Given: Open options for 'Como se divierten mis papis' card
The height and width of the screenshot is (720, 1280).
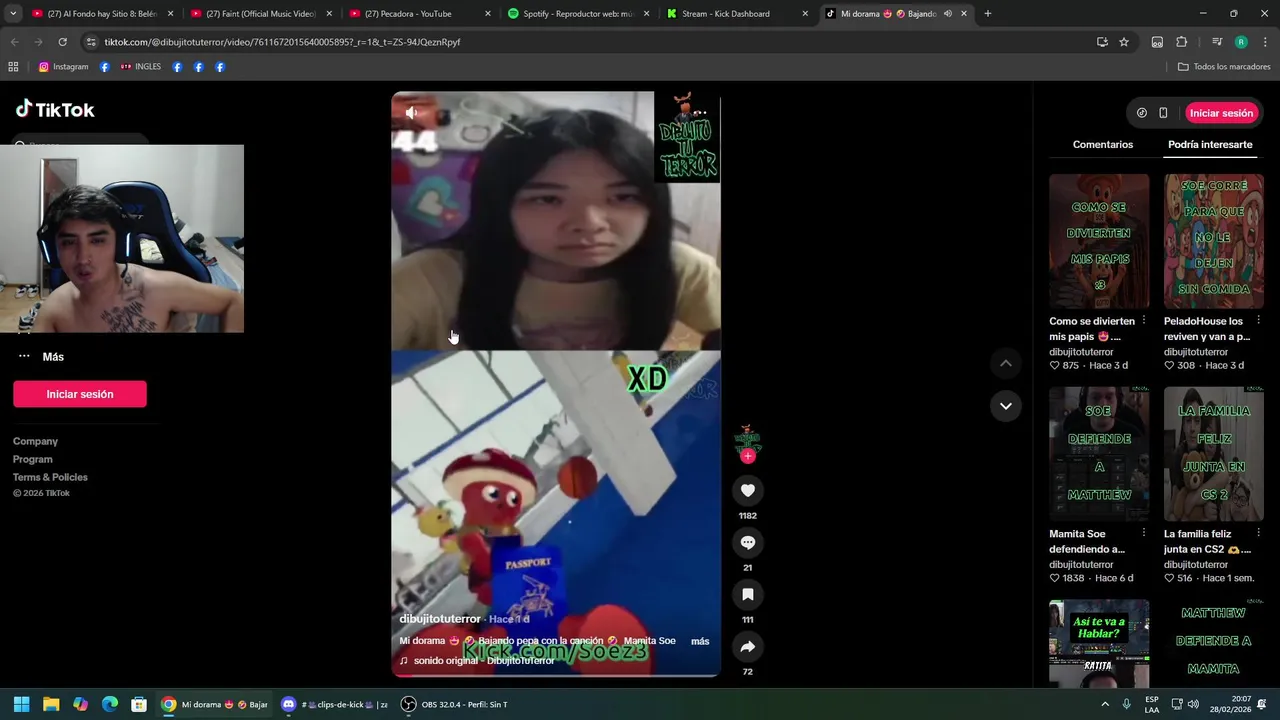Looking at the screenshot, I should pyautogui.click(x=1144, y=321).
